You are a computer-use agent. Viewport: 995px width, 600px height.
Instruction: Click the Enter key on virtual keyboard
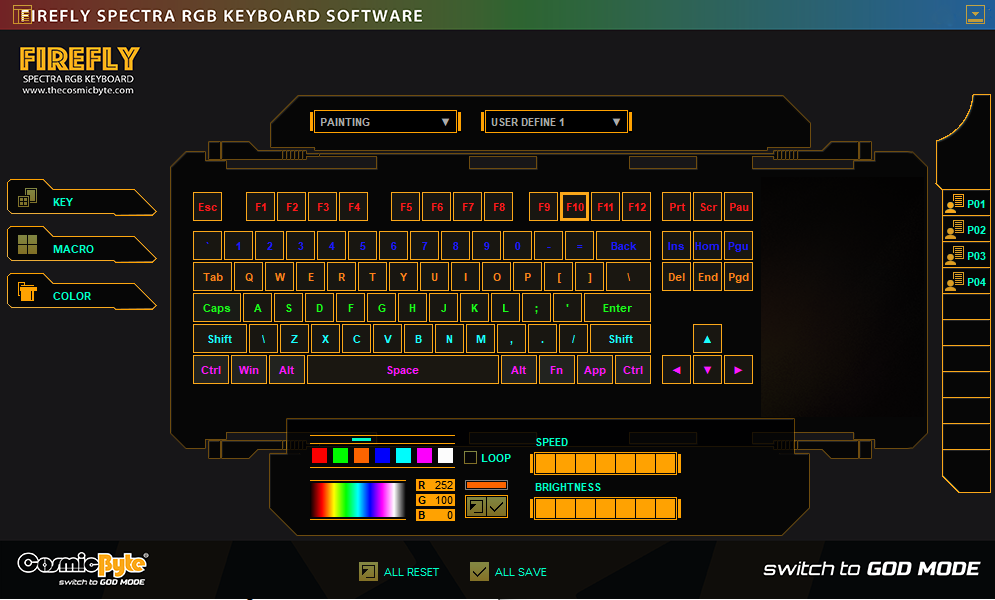click(x=617, y=308)
